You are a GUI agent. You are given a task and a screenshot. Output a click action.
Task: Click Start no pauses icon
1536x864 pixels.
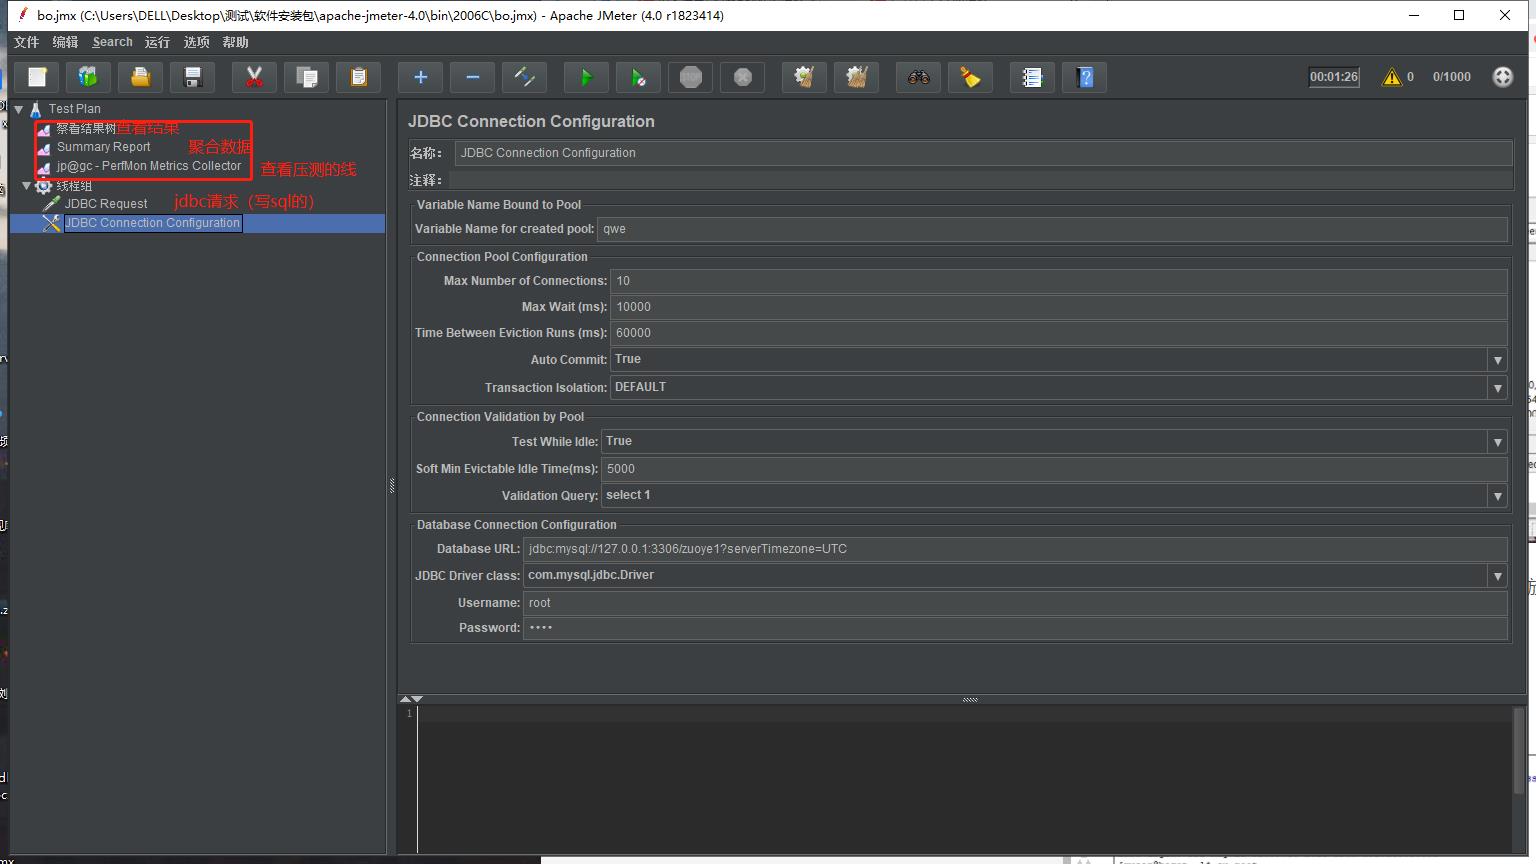638,77
